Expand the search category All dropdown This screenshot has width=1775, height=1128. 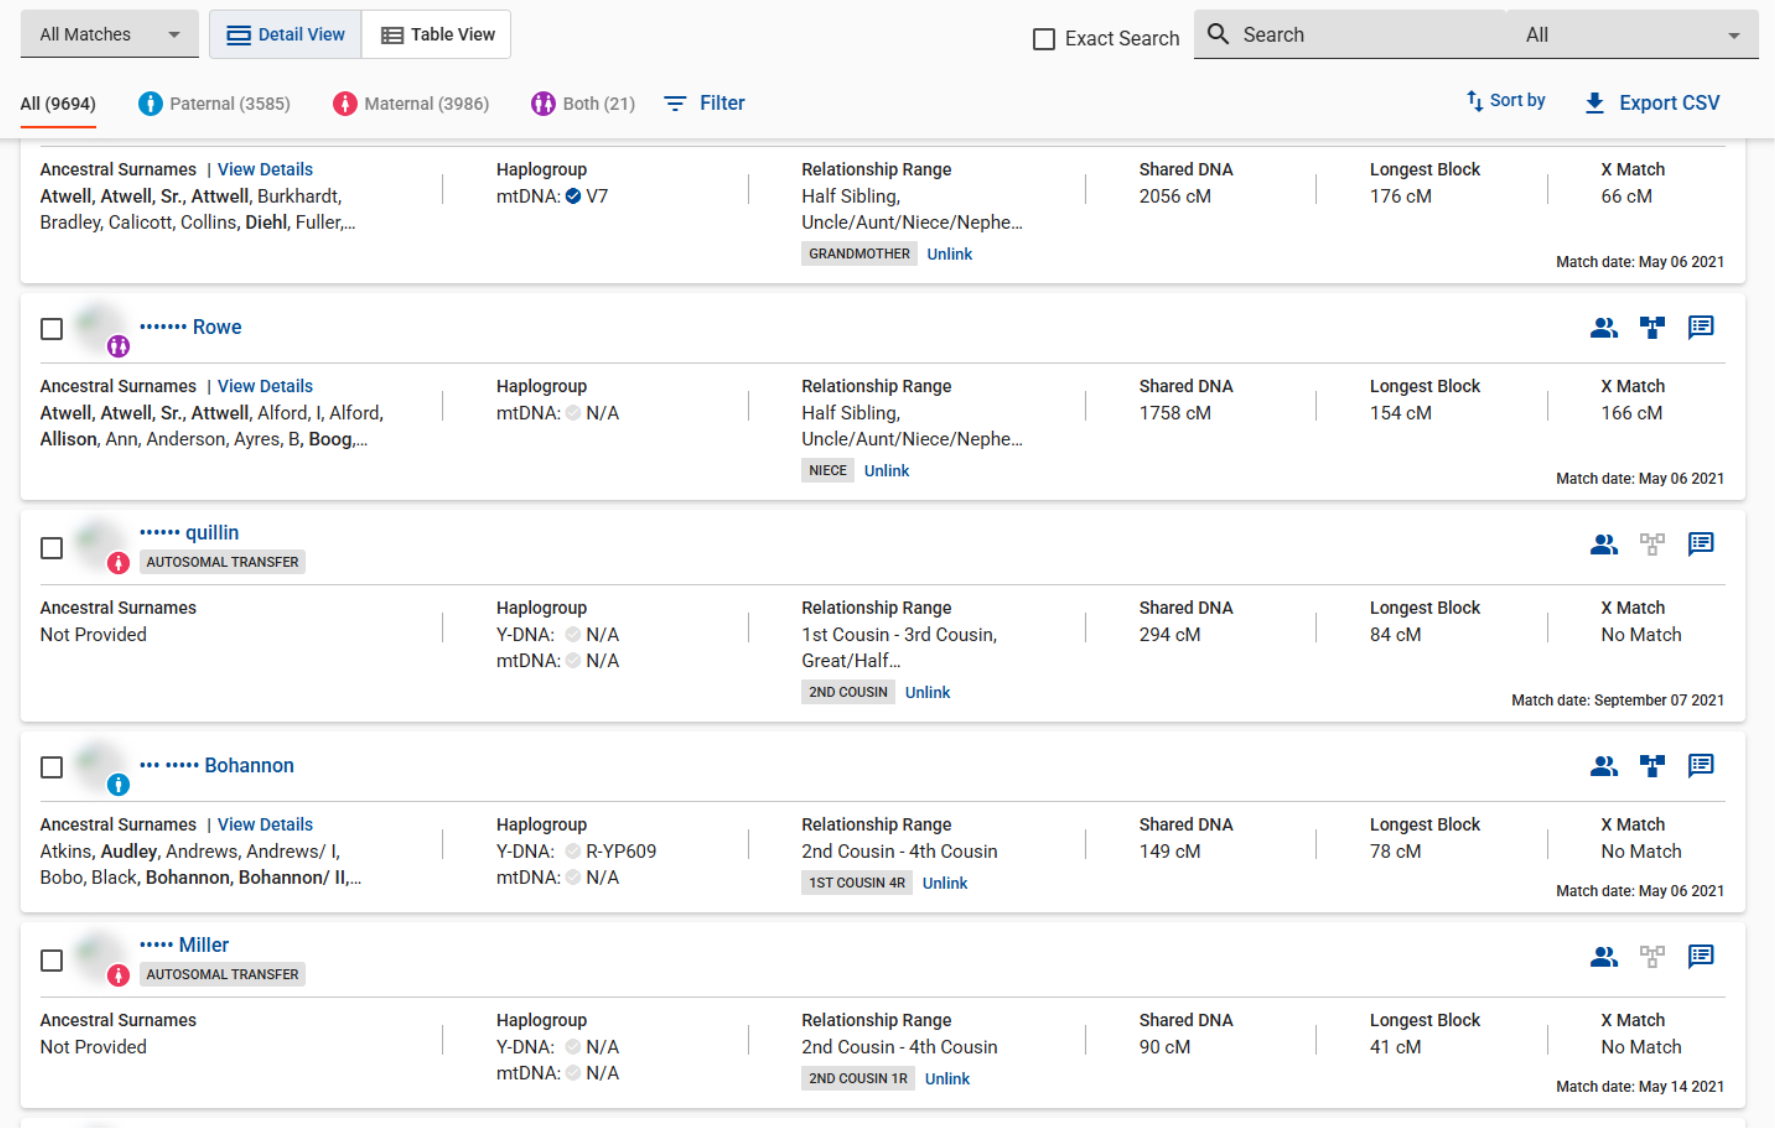point(1631,35)
